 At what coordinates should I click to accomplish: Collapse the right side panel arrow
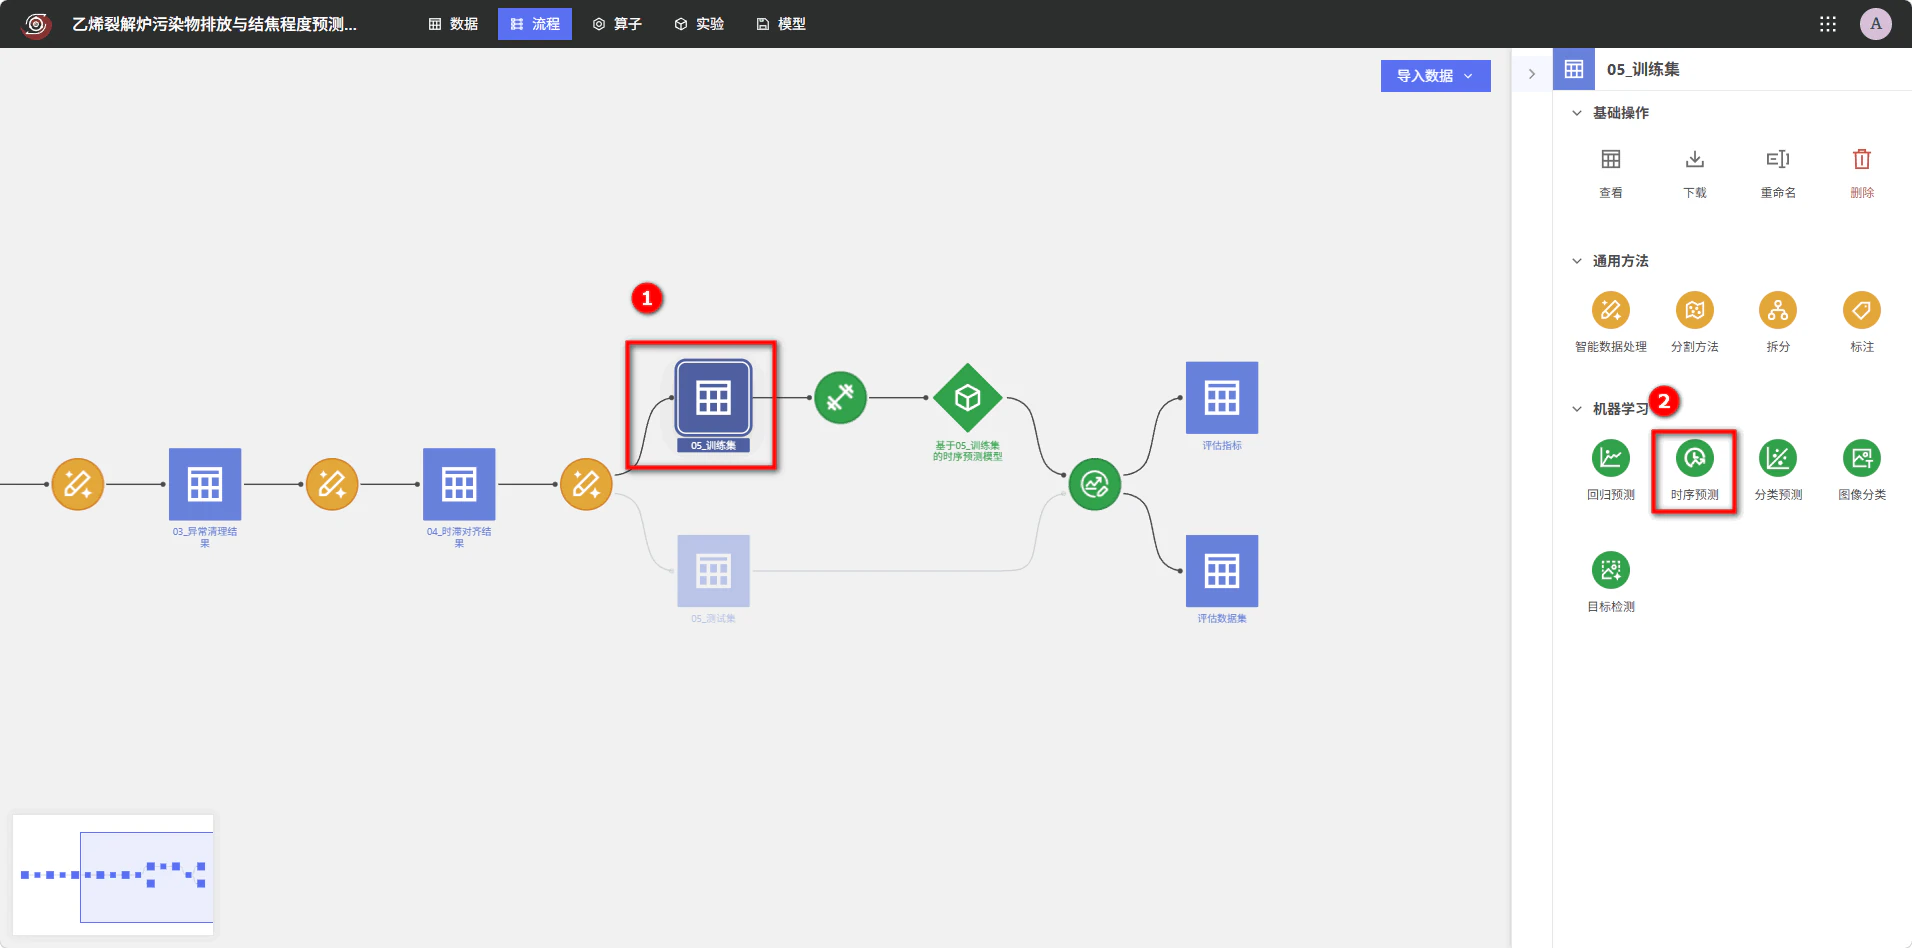point(1531,74)
